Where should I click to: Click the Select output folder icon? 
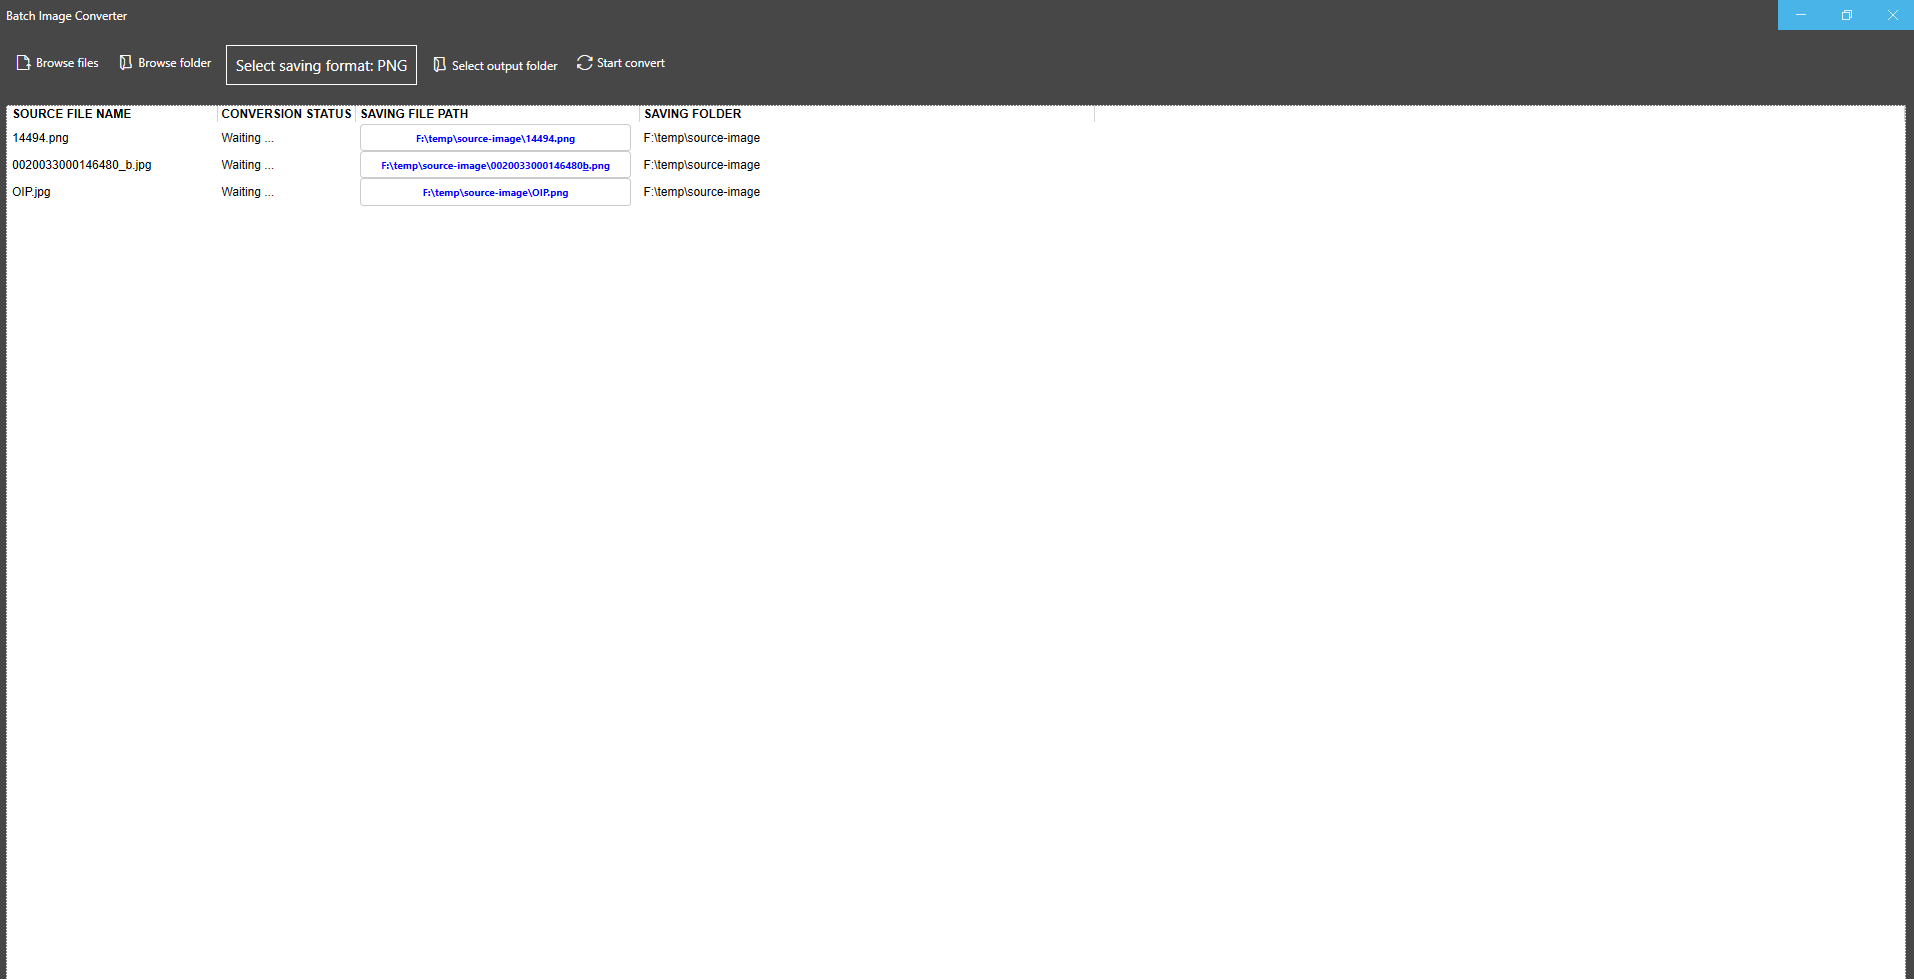(440, 64)
